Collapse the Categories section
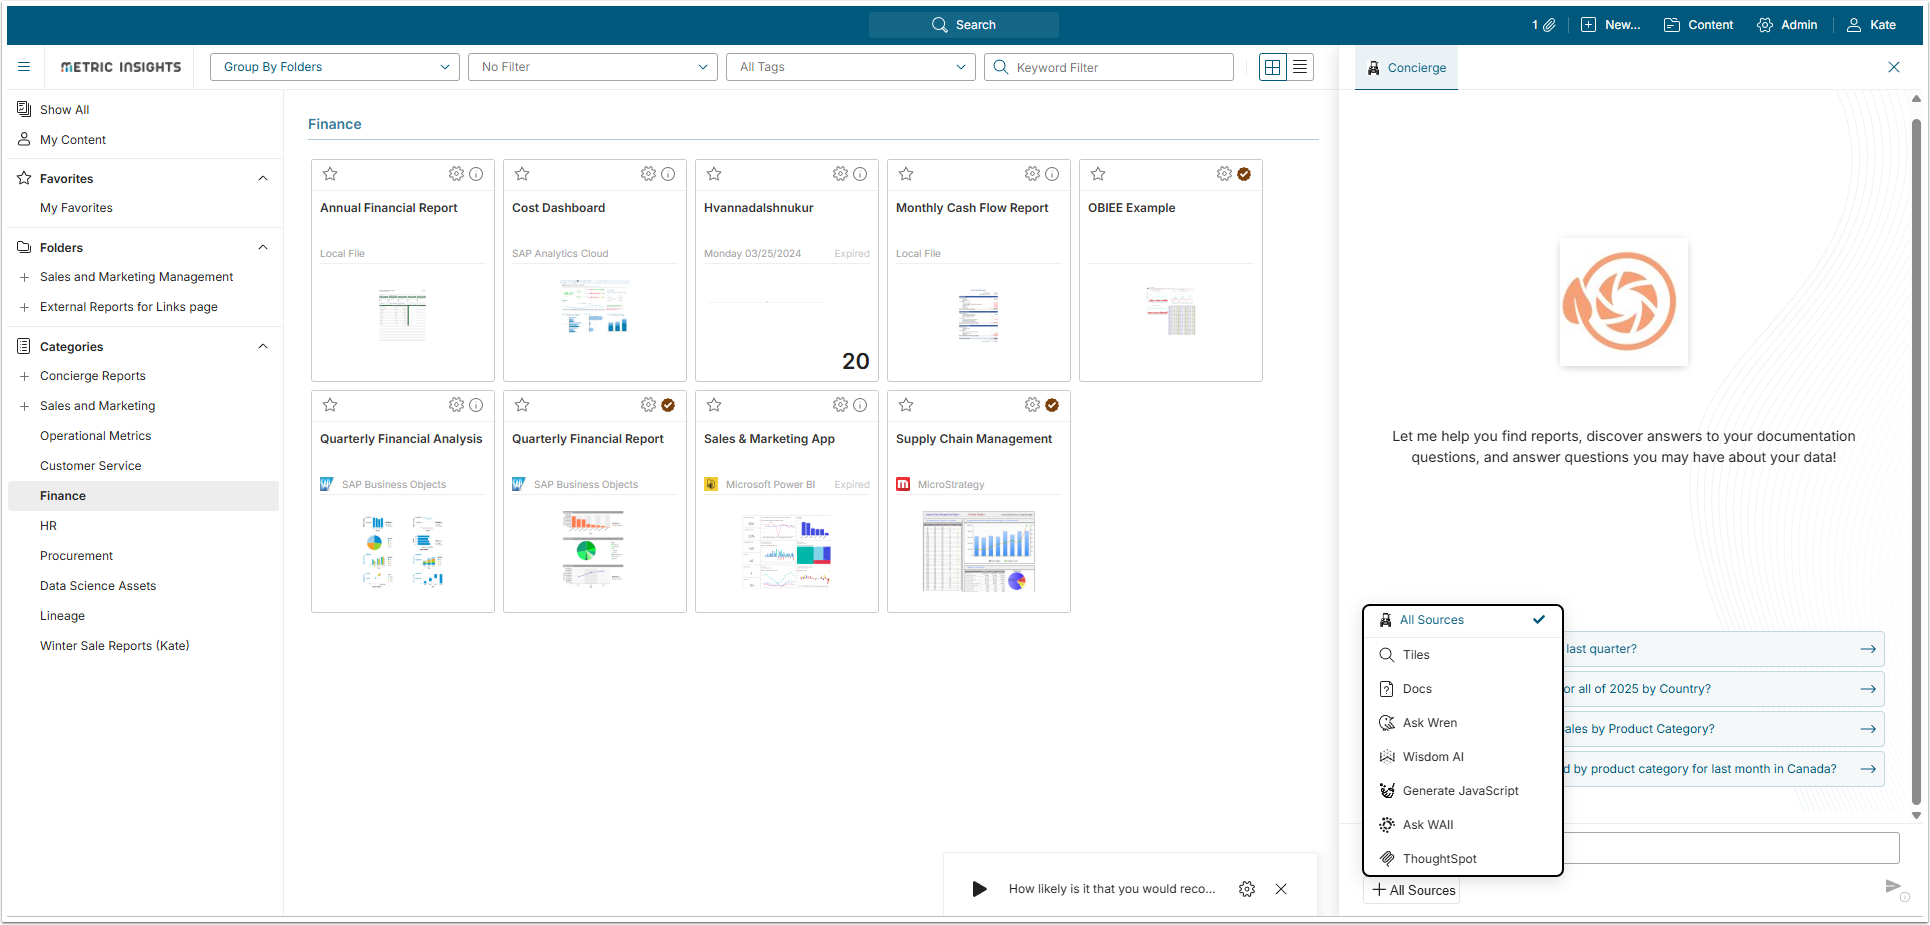 pos(263,347)
